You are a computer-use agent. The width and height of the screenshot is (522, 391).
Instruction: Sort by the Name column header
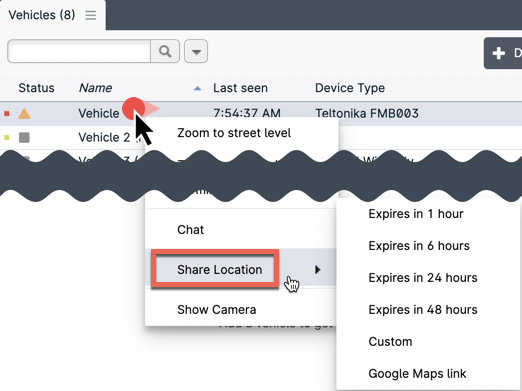coord(95,88)
